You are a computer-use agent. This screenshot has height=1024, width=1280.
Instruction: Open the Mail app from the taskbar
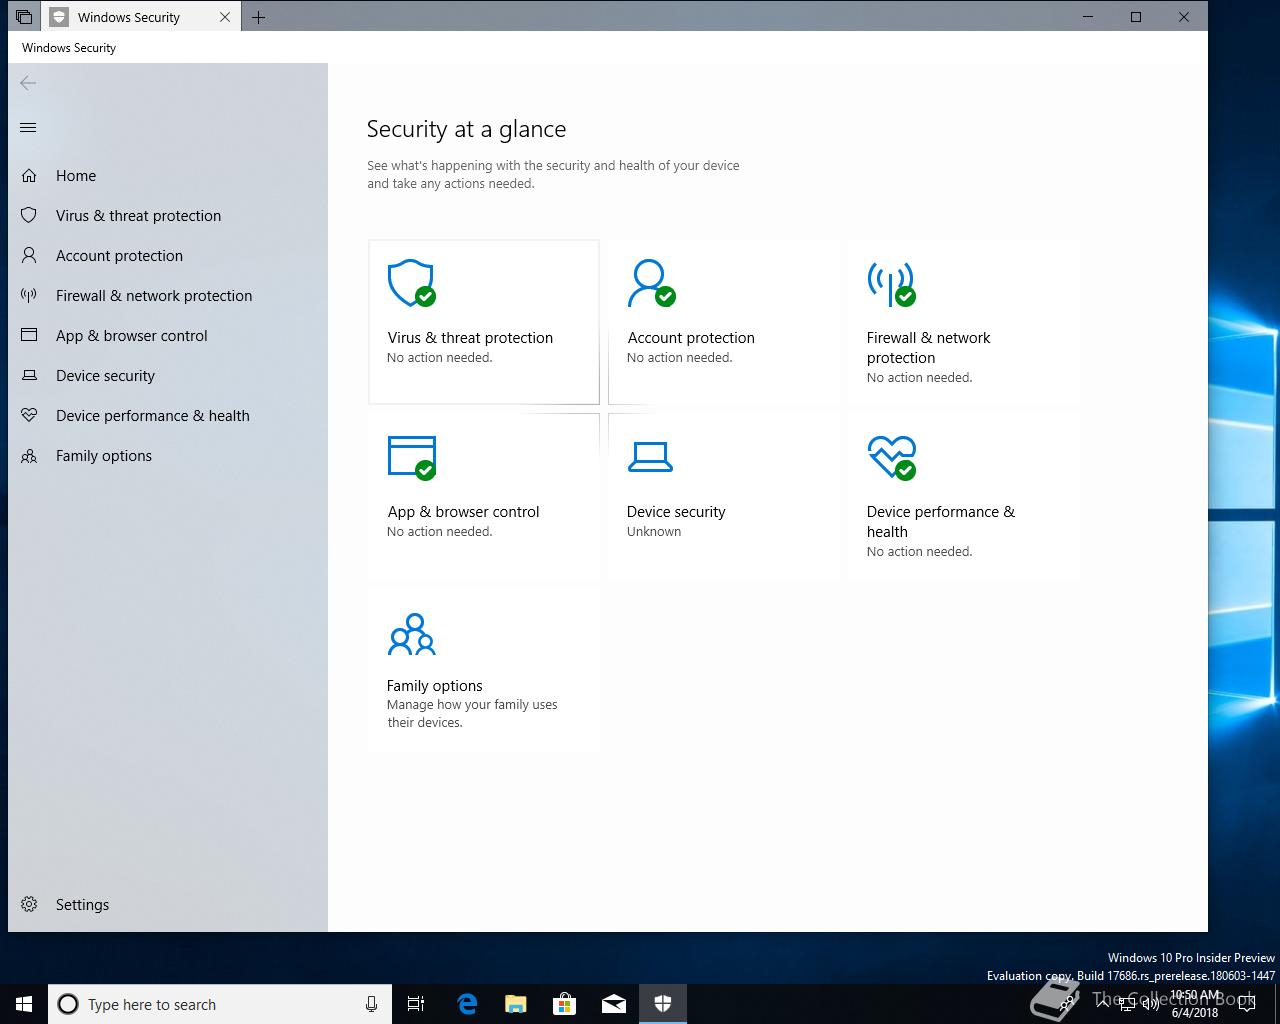(x=613, y=1004)
